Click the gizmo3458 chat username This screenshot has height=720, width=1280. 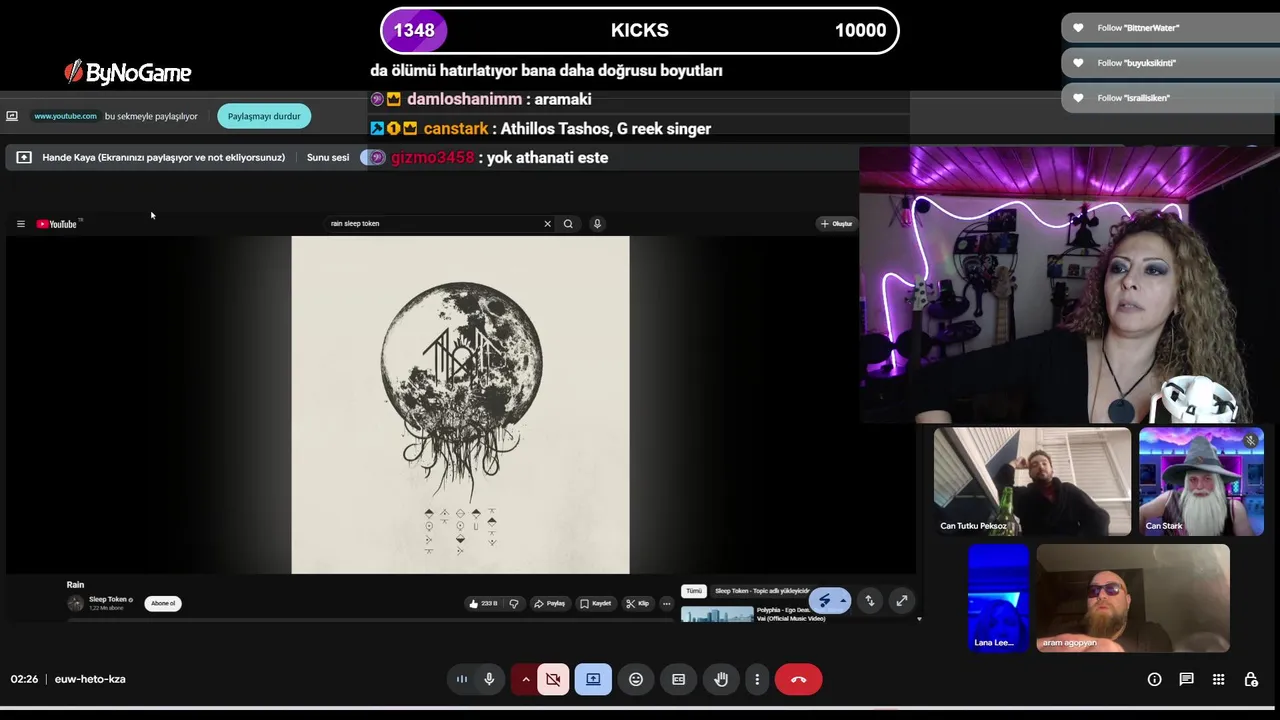432,157
